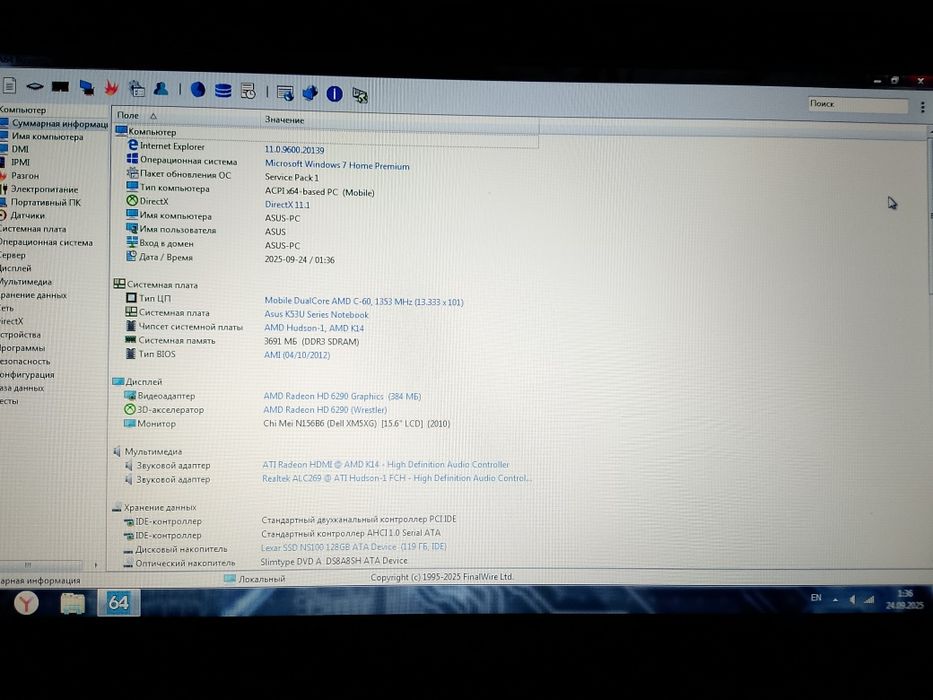Select the DirectX row Xbox icon
The image size is (933, 700).
pyautogui.click(x=132, y=201)
